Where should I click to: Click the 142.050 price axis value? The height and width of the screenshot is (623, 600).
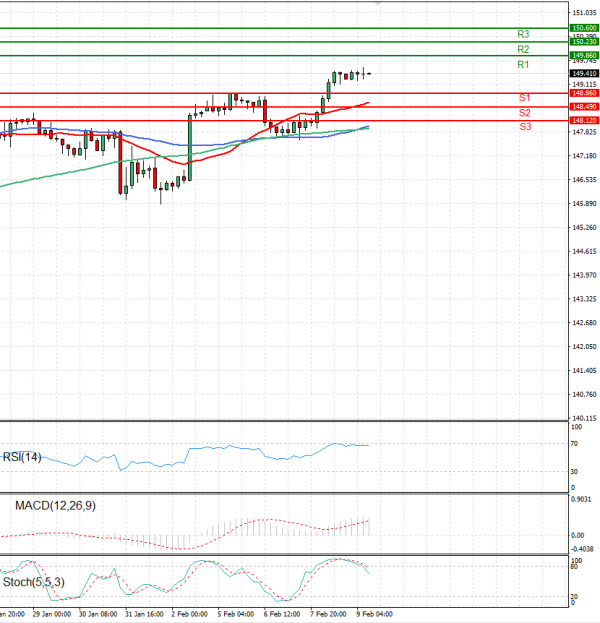[x=584, y=346]
